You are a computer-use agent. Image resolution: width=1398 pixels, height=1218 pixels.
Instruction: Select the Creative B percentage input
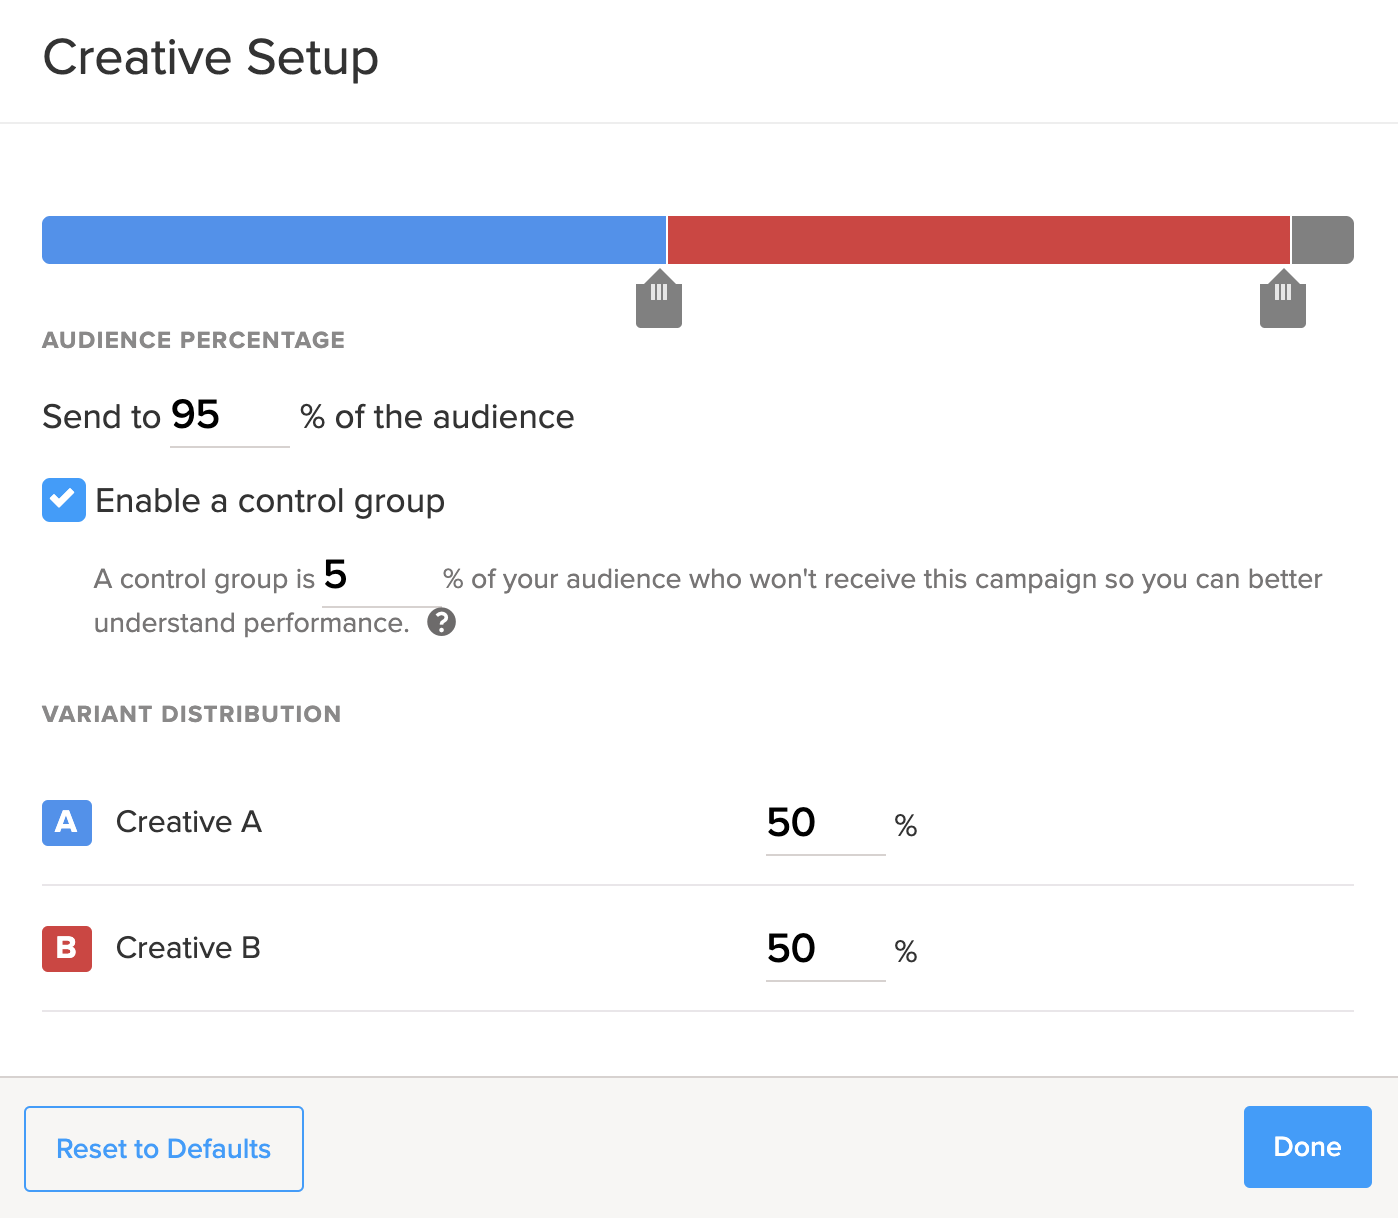(x=825, y=950)
